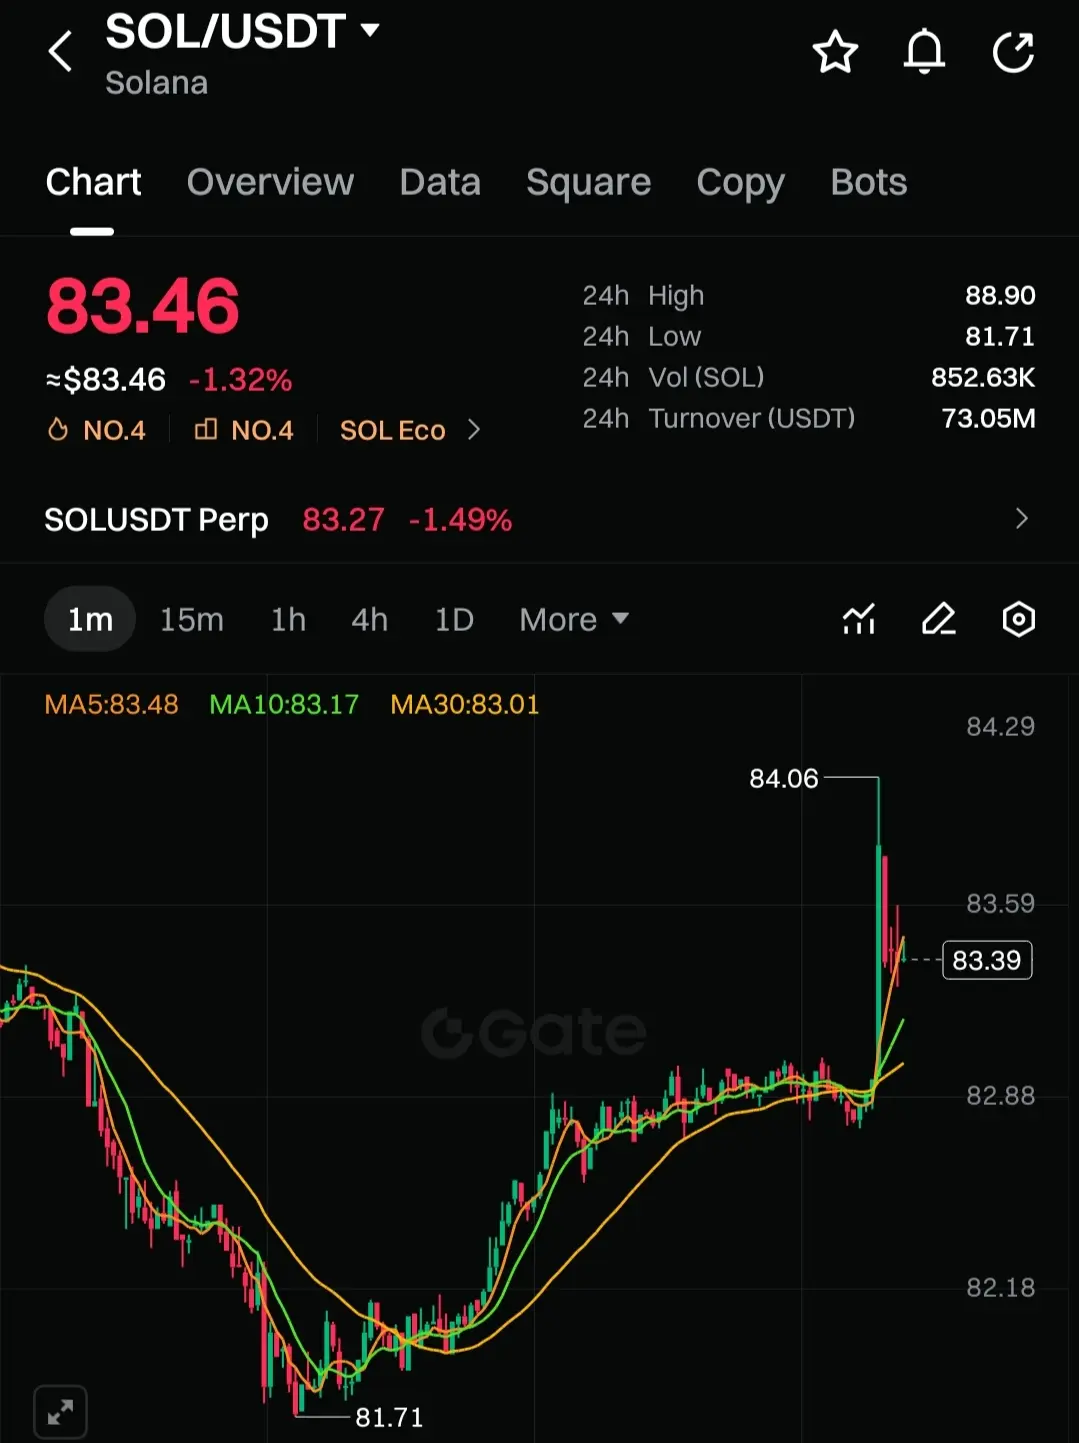Image resolution: width=1079 pixels, height=1443 pixels.
Task: Tap the volume rank NO.4 badge
Action: pyautogui.click(x=244, y=430)
